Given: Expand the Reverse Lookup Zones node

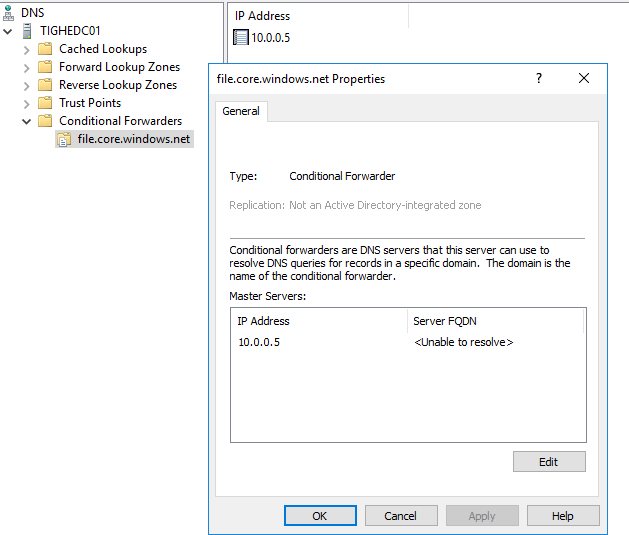Looking at the screenshot, I should (27, 85).
